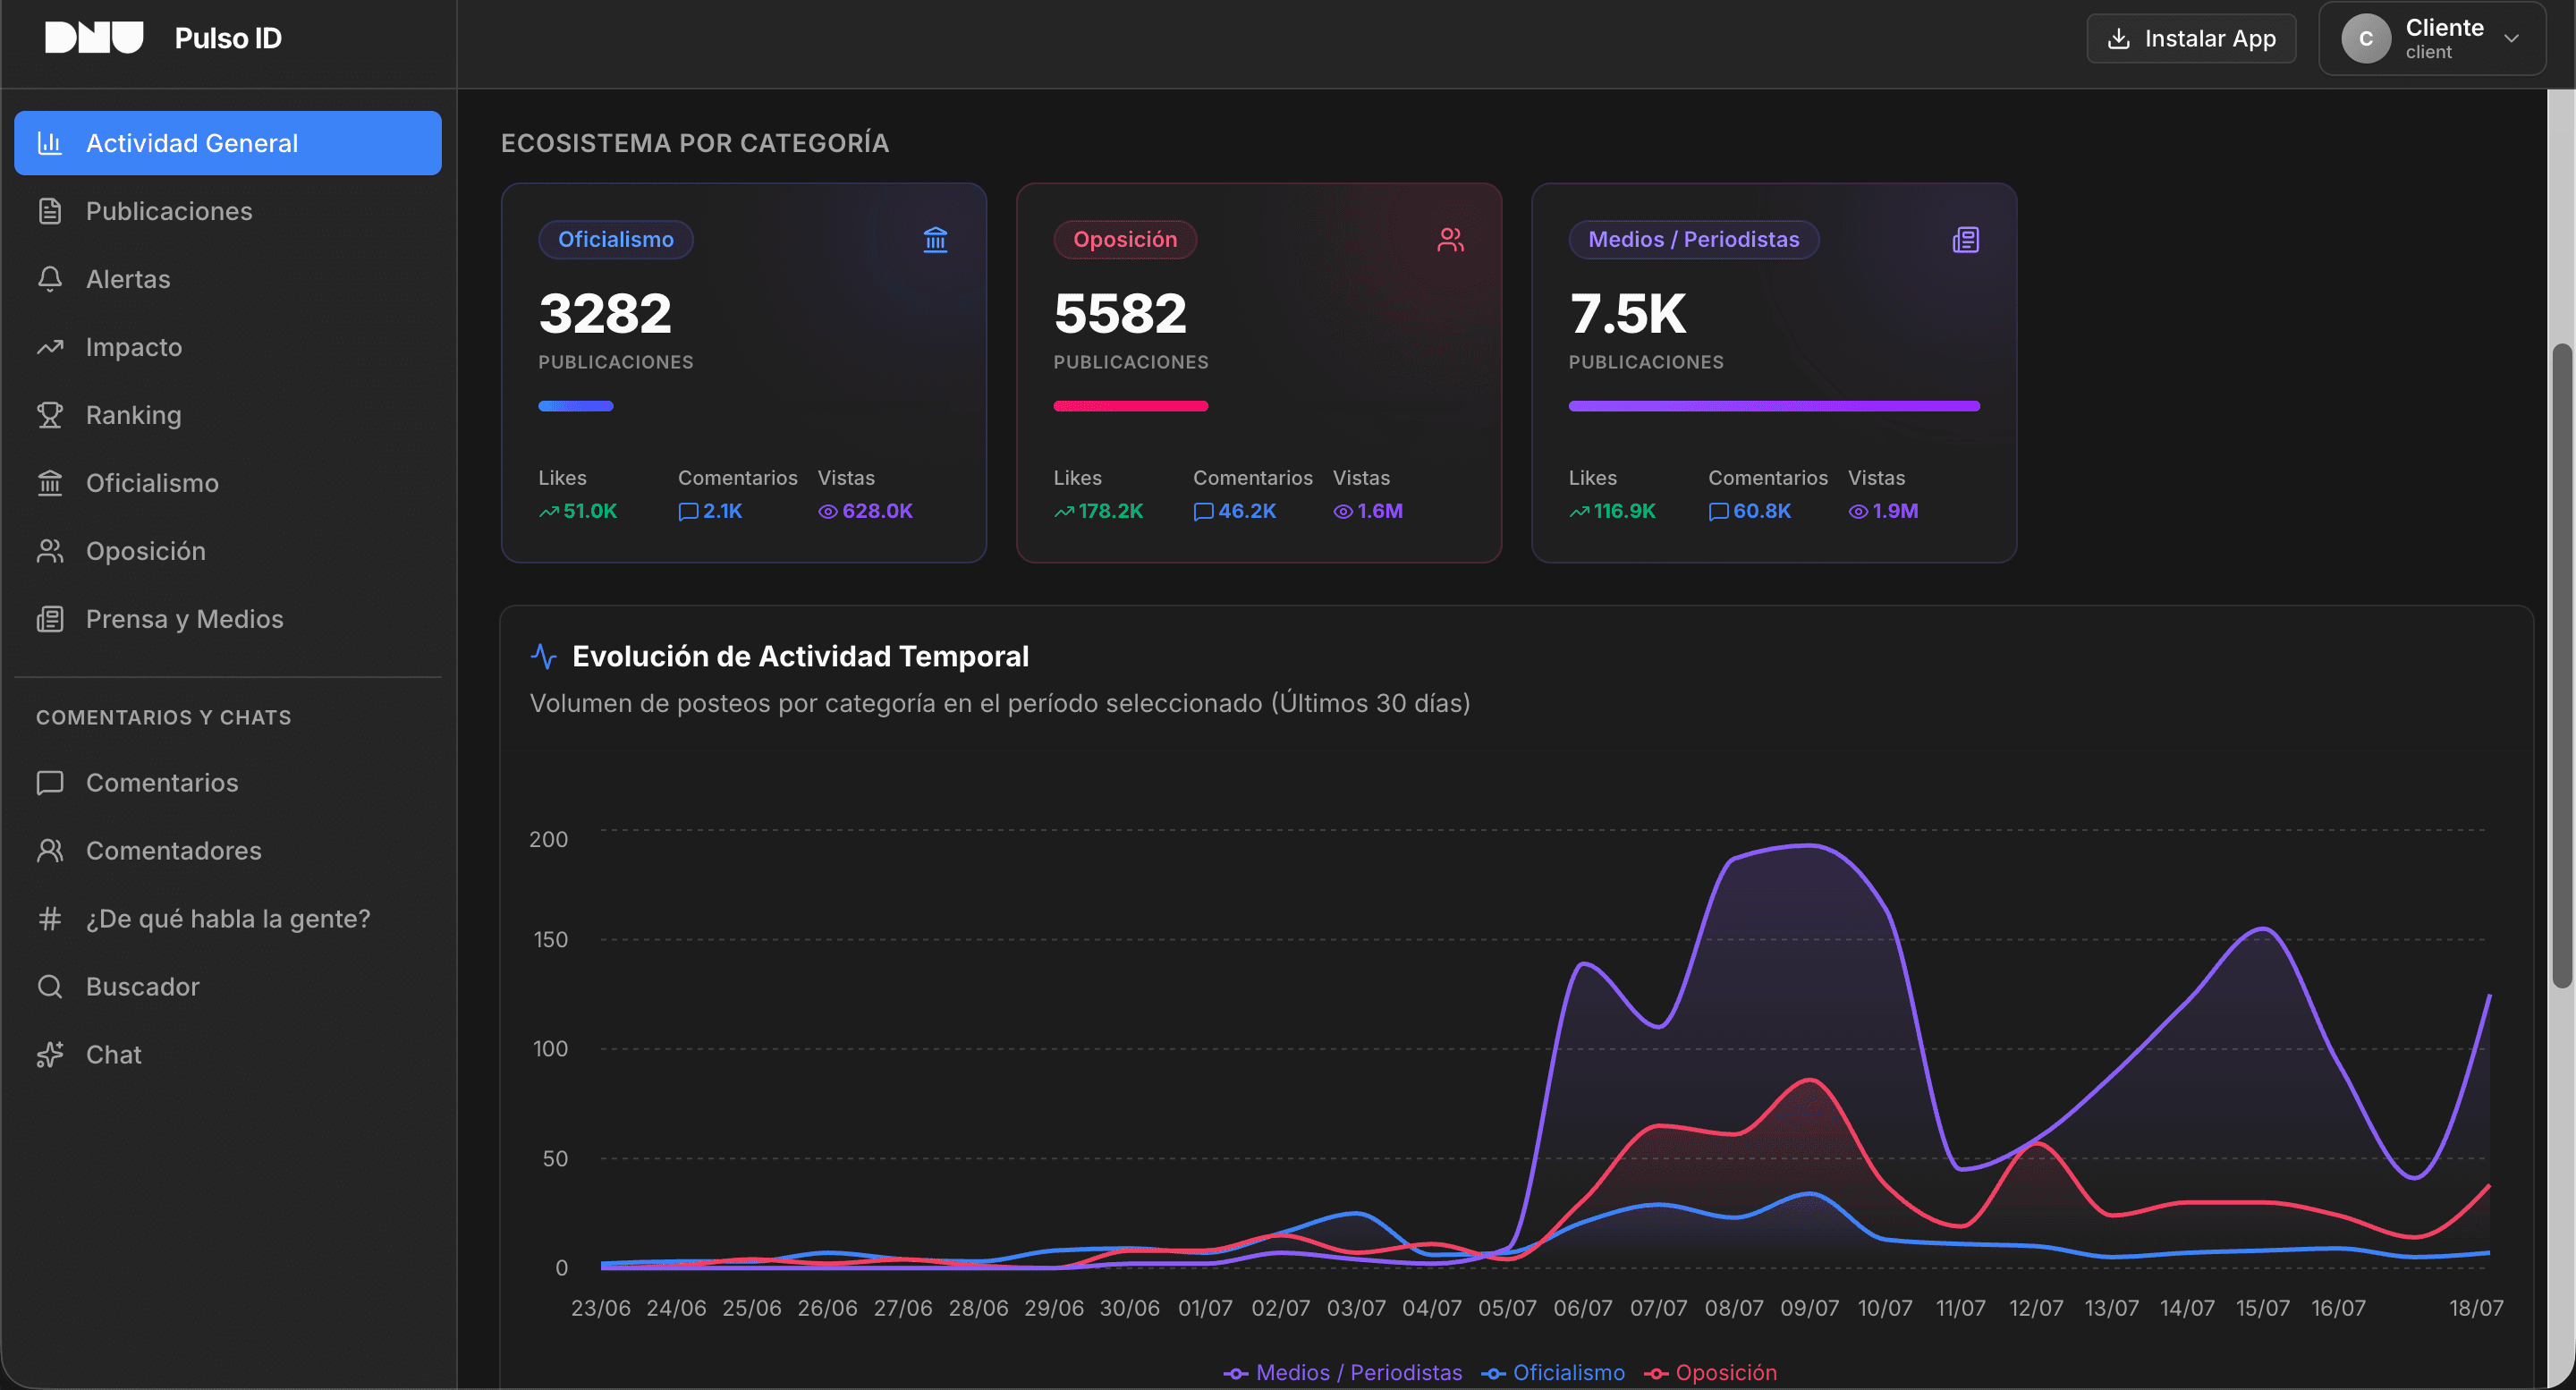Go to Alertas section
Screen dimensions: 2576x1390
click(228, 279)
